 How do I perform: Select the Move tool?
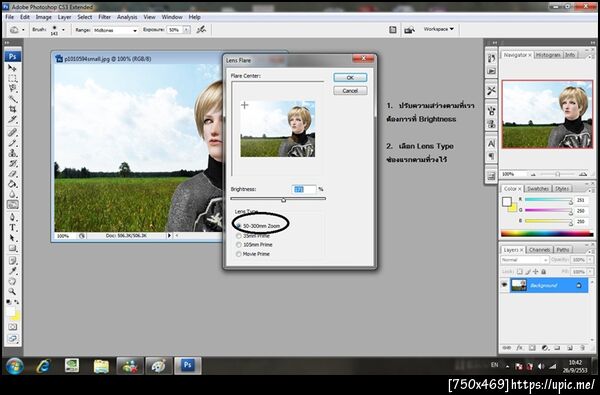pyautogui.click(x=12, y=68)
